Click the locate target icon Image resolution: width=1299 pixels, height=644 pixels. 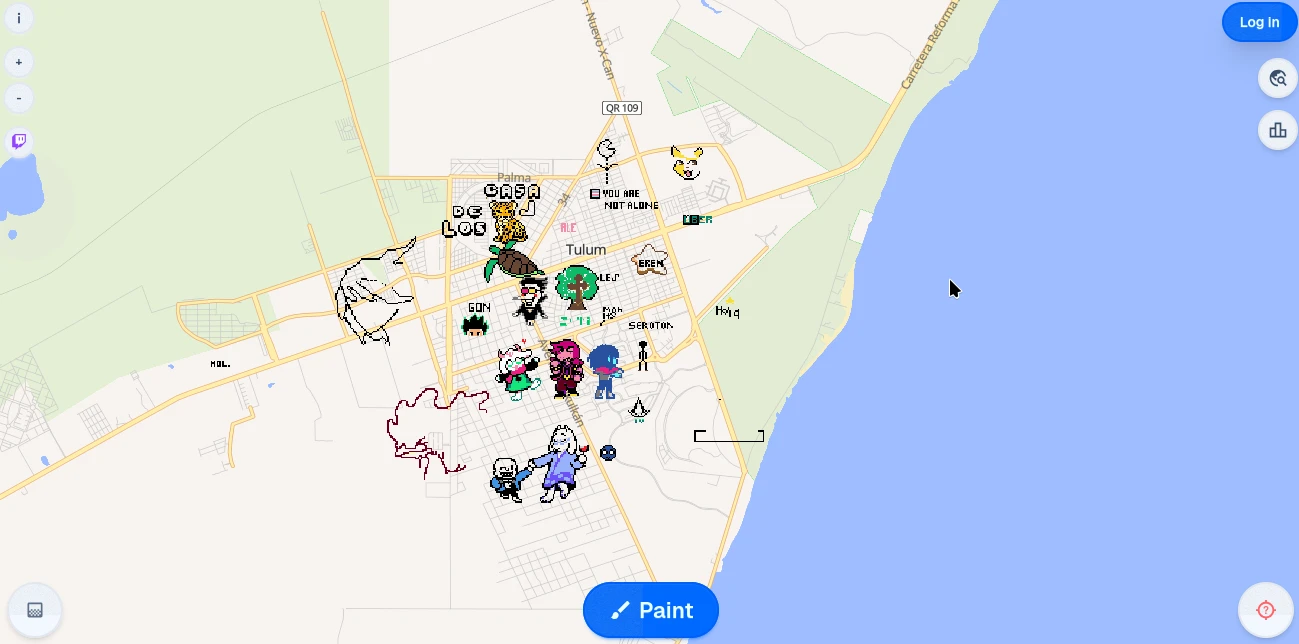pos(1266,610)
